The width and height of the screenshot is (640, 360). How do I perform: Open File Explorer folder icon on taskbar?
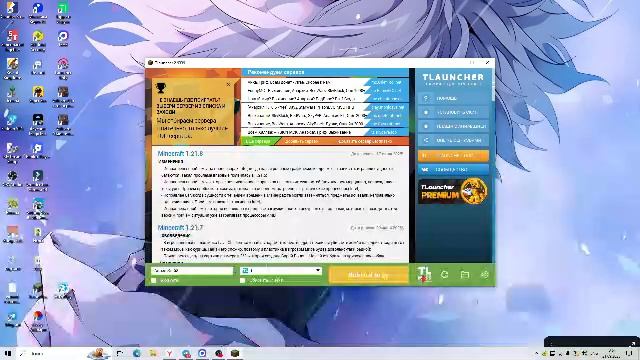tap(153, 353)
